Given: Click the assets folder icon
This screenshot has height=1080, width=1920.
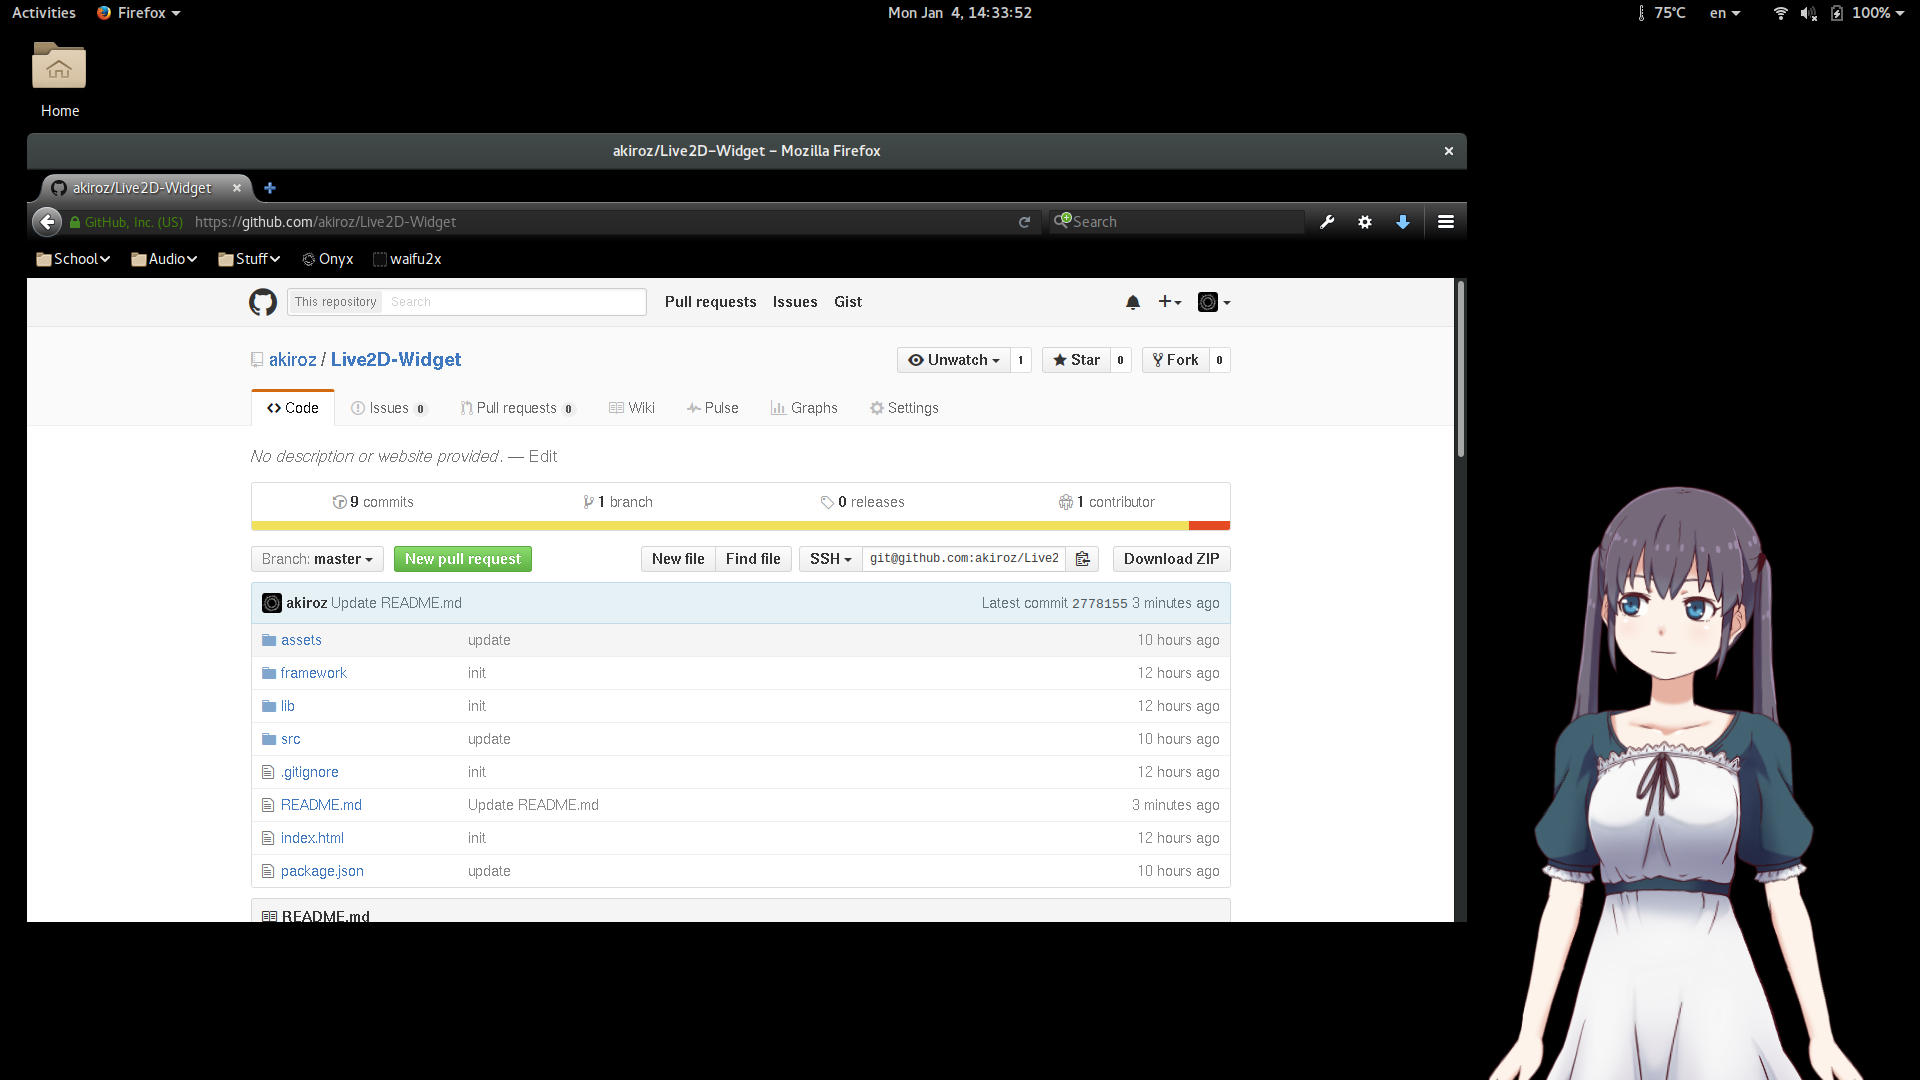Looking at the screenshot, I should pyautogui.click(x=269, y=640).
